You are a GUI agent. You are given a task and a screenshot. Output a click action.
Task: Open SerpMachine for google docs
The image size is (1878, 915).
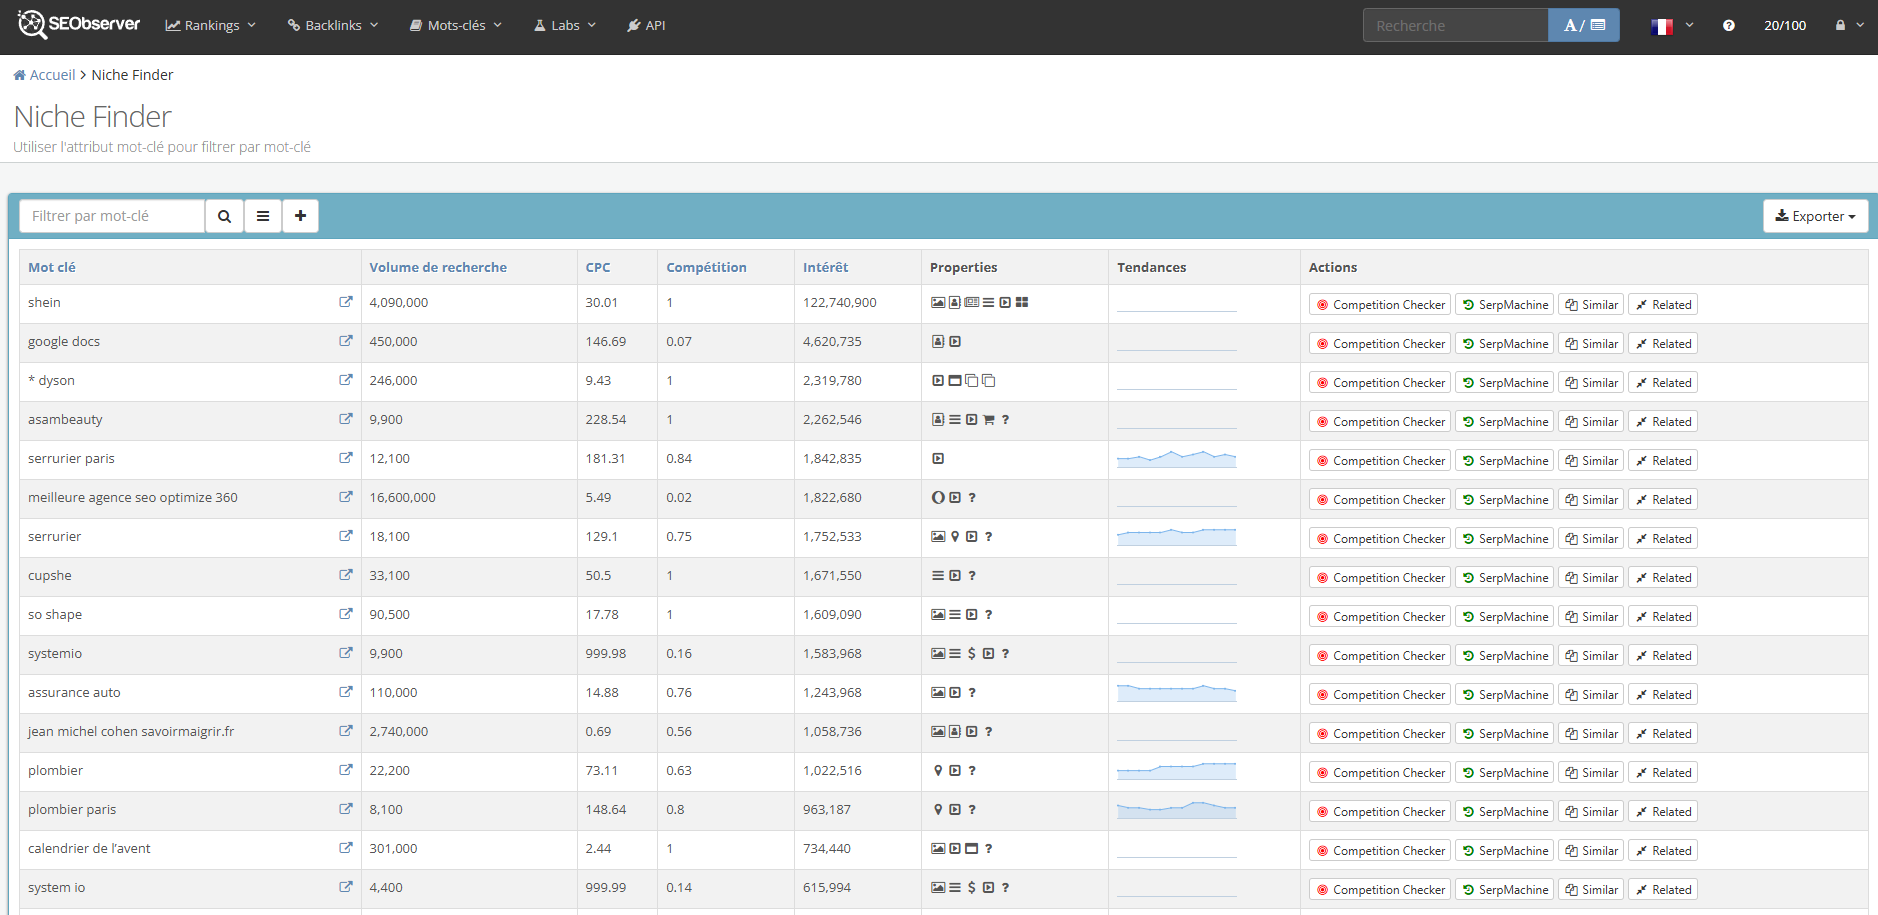[x=1504, y=344]
